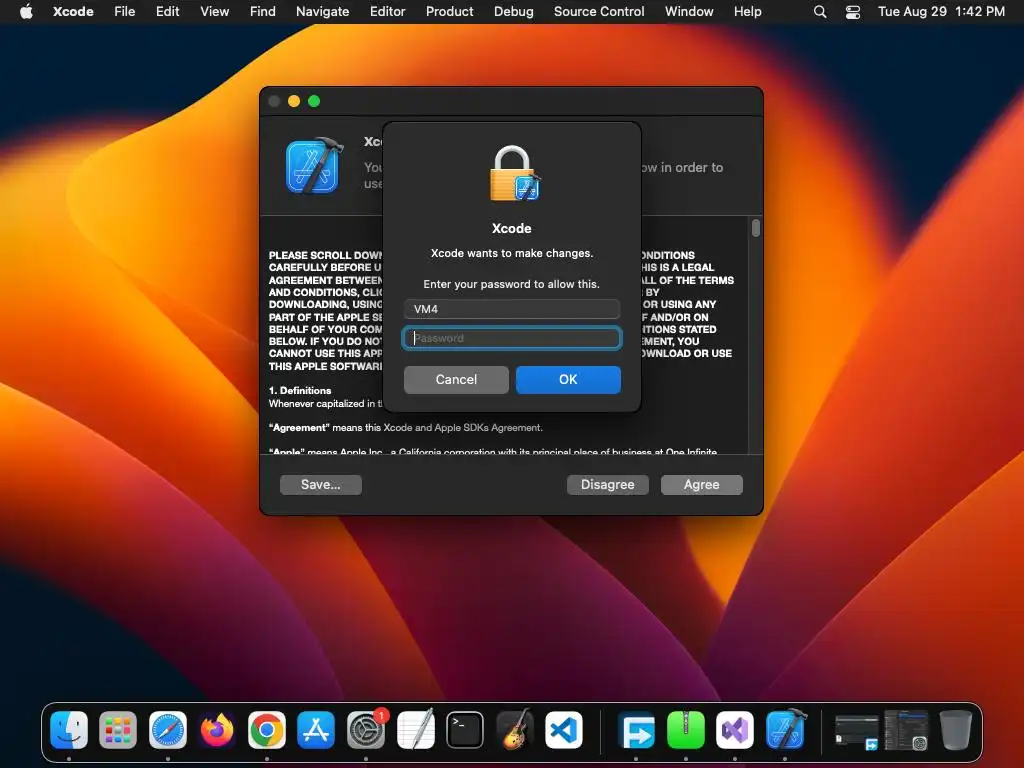The width and height of the screenshot is (1024, 768).
Task: Cancel the Xcode password prompt
Action: click(x=456, y=379)
